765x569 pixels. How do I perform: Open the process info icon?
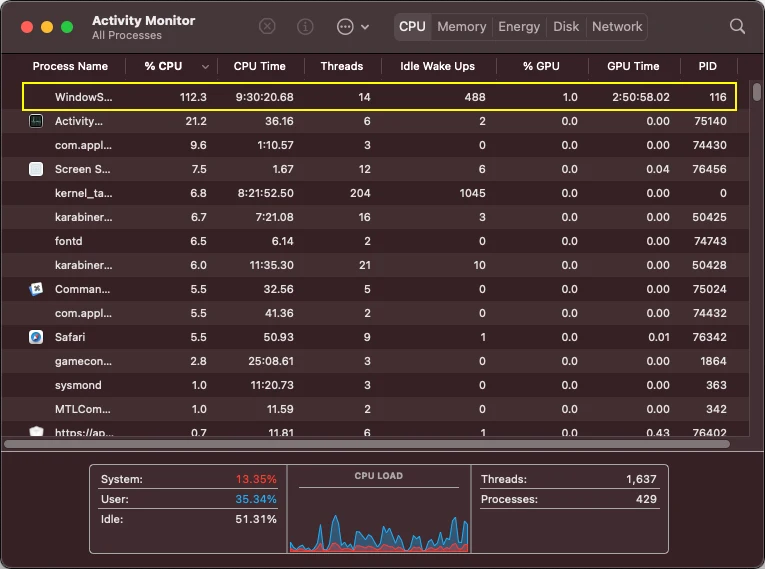click(x=305, y=26)
